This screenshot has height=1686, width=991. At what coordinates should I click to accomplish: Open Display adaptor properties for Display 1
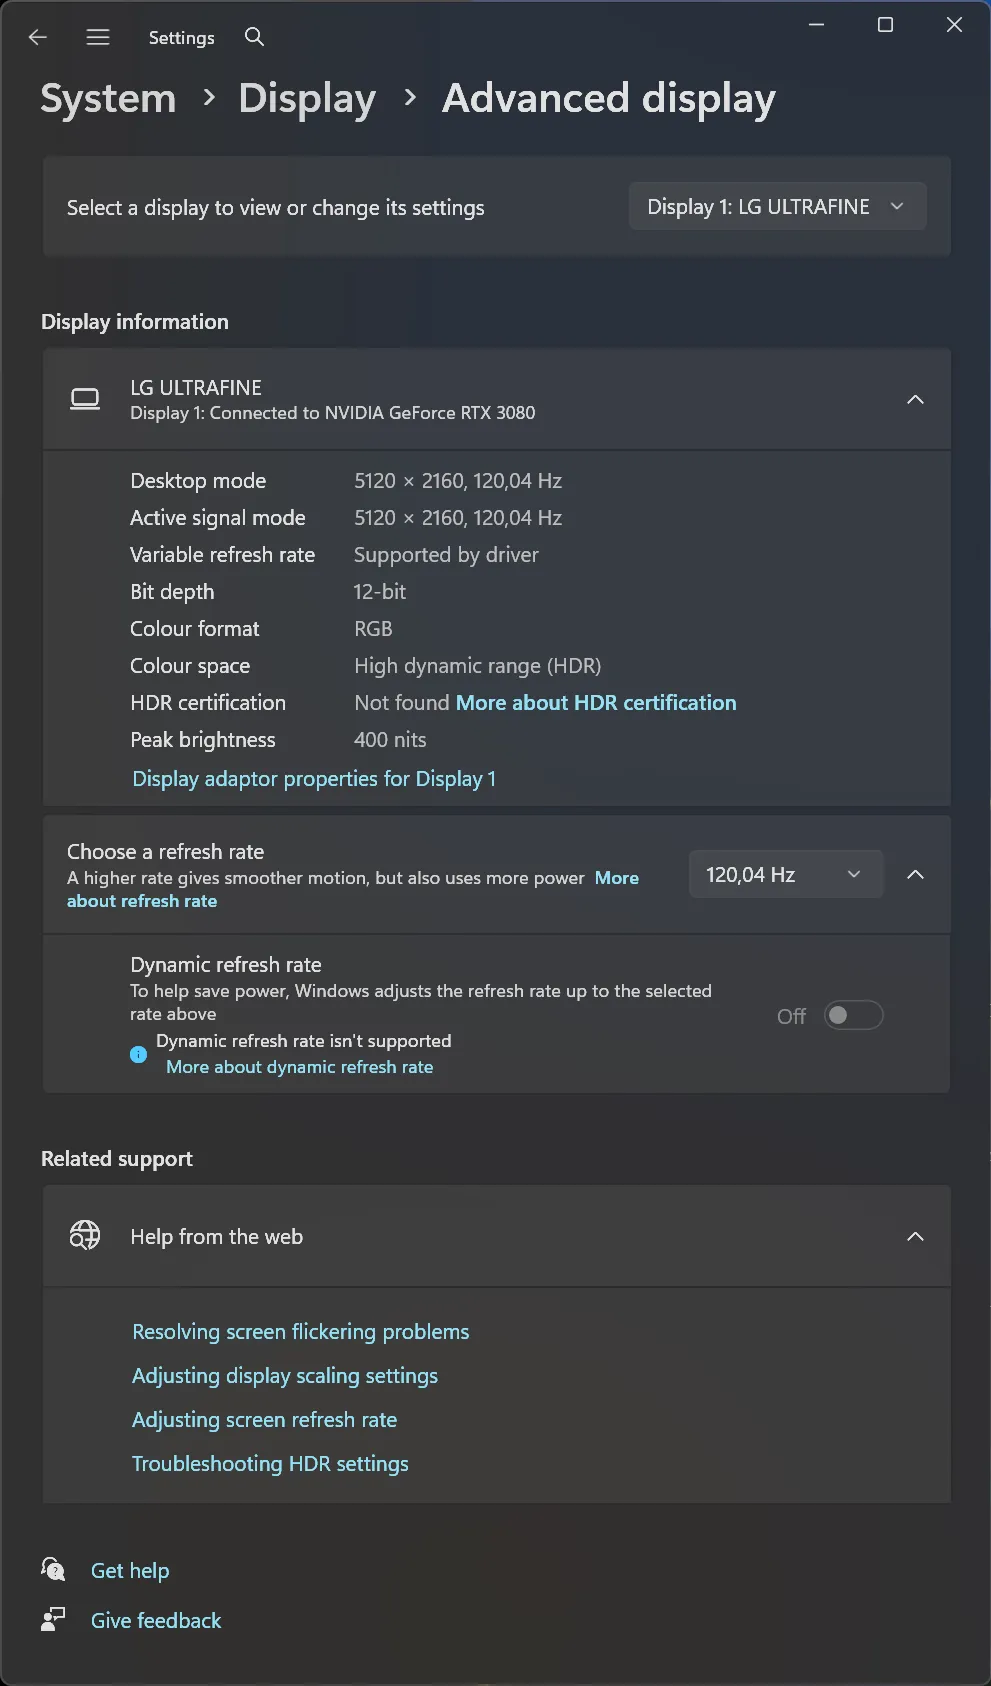pos(314,779)
